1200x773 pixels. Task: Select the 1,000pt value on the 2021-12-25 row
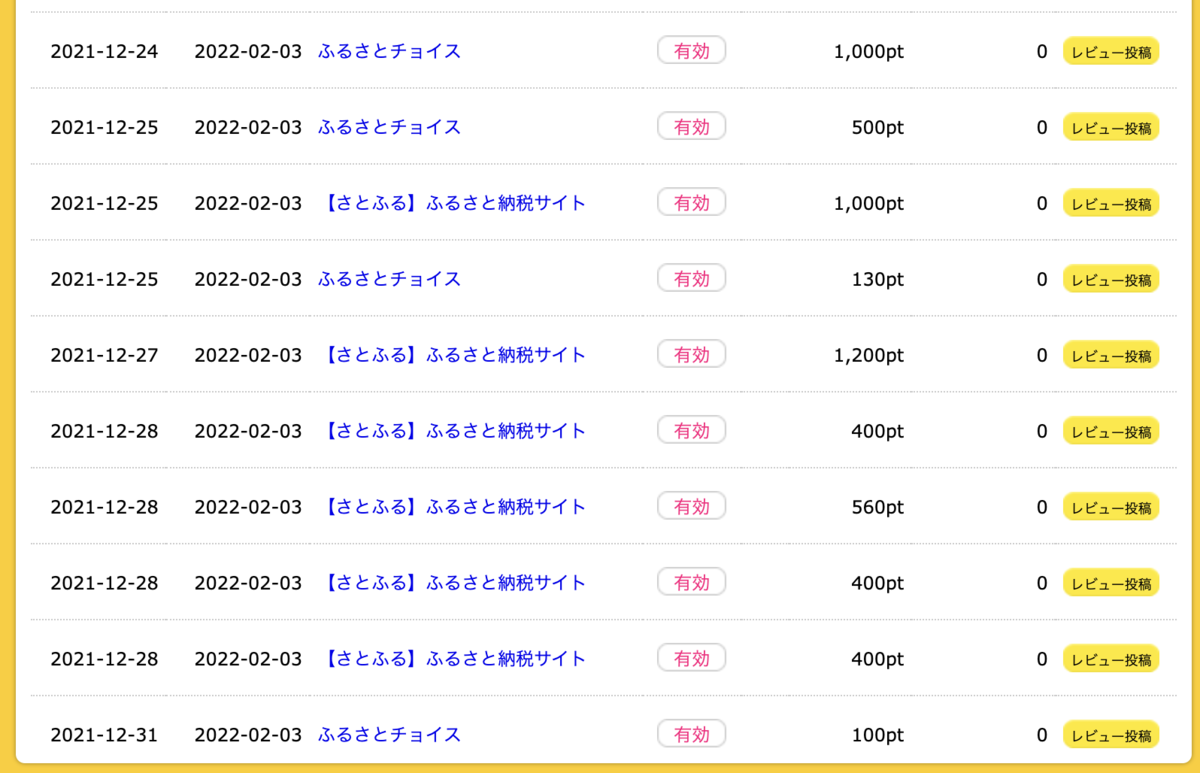click(x=868, y=203)
